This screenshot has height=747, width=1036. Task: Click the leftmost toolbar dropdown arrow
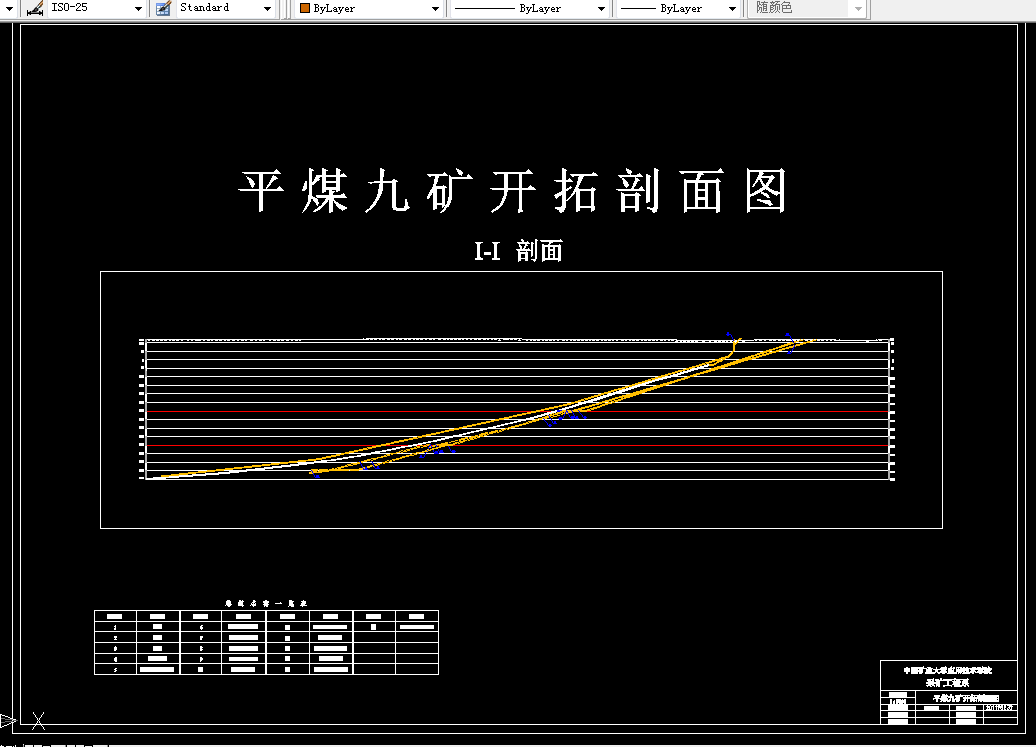pyautogui.click(x=9, y=9)
